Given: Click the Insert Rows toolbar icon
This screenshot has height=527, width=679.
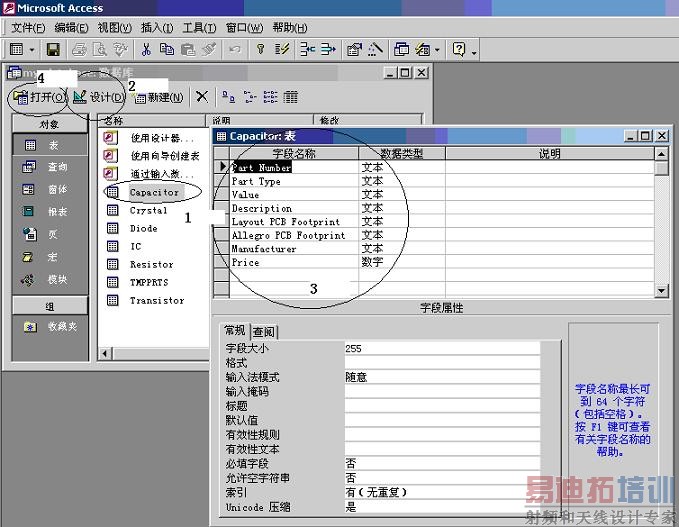Looking at the screenshot, I should [x=307, y=49].
